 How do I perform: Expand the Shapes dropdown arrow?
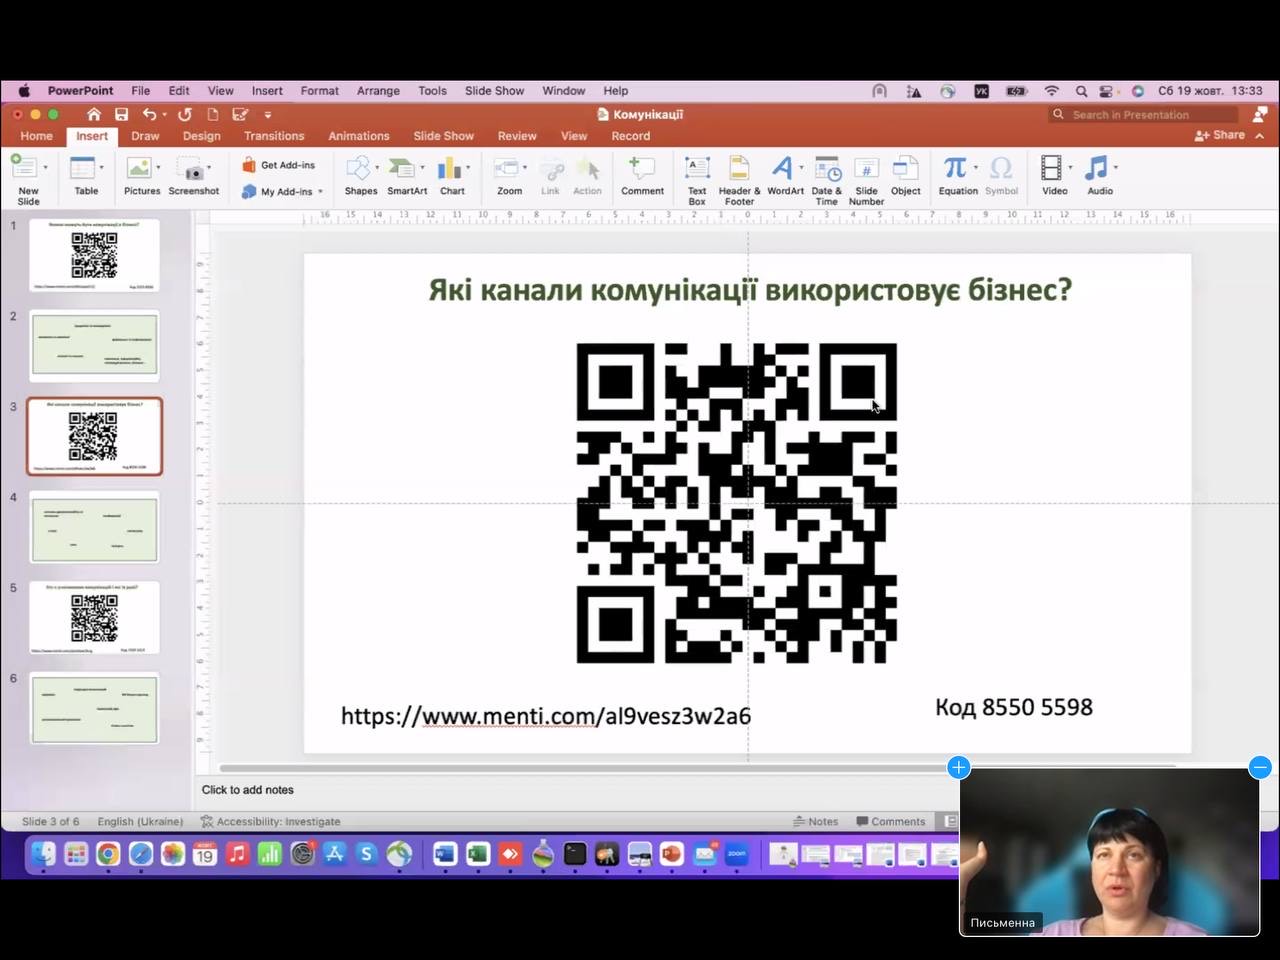click(x=377, y=167)
